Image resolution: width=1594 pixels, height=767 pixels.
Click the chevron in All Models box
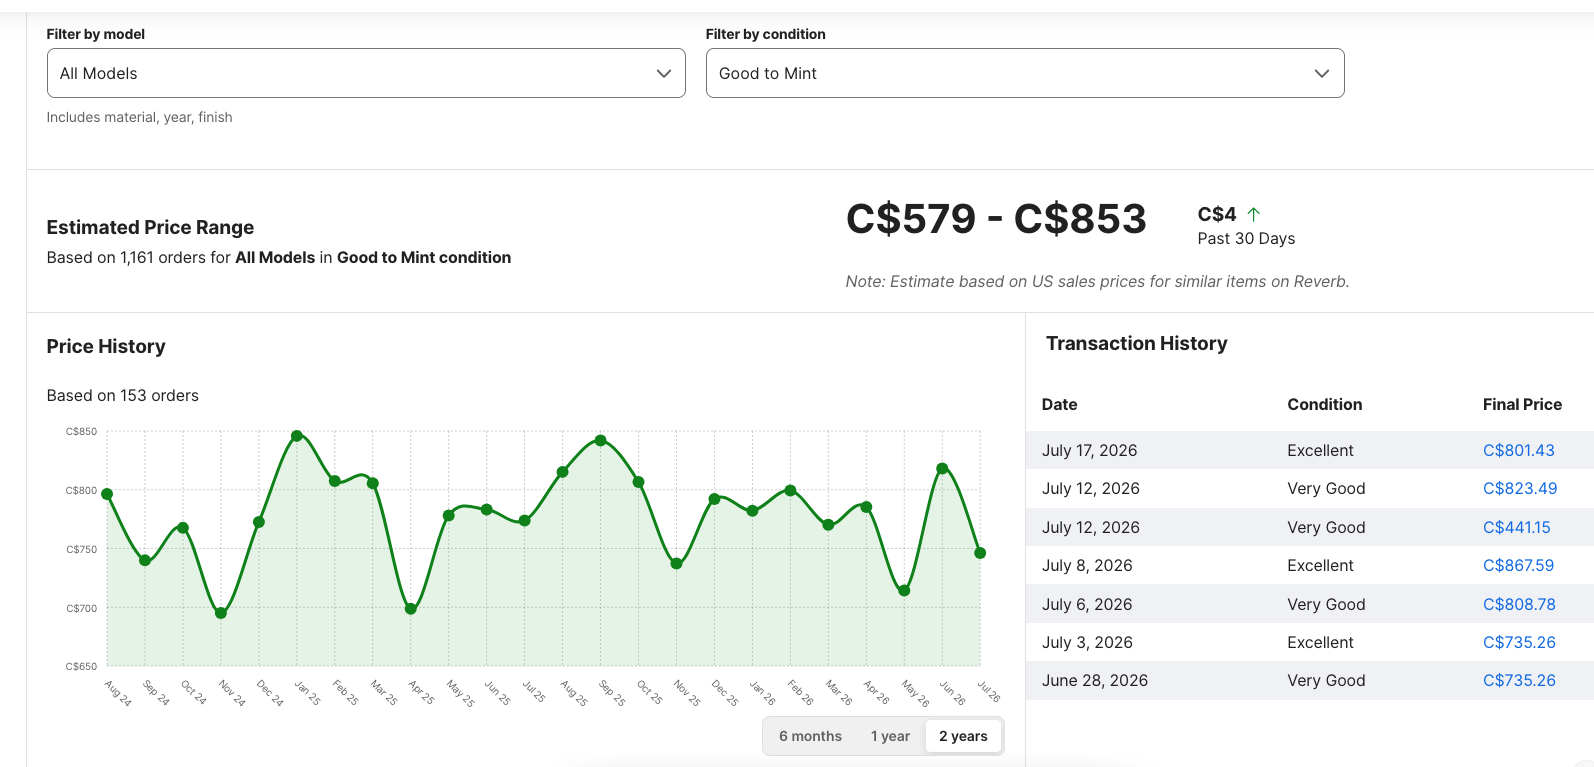[x=664, y=73]
